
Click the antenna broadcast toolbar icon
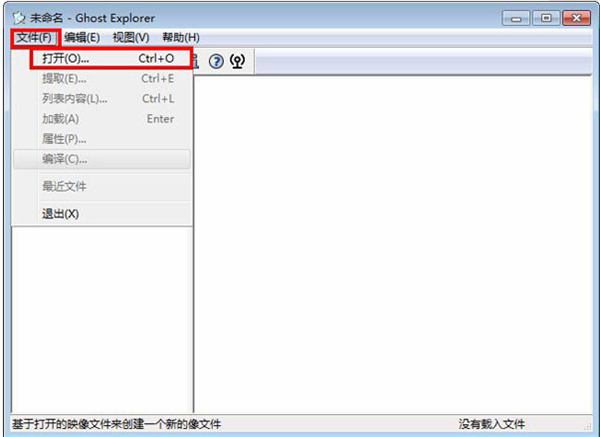pos(238,61)
